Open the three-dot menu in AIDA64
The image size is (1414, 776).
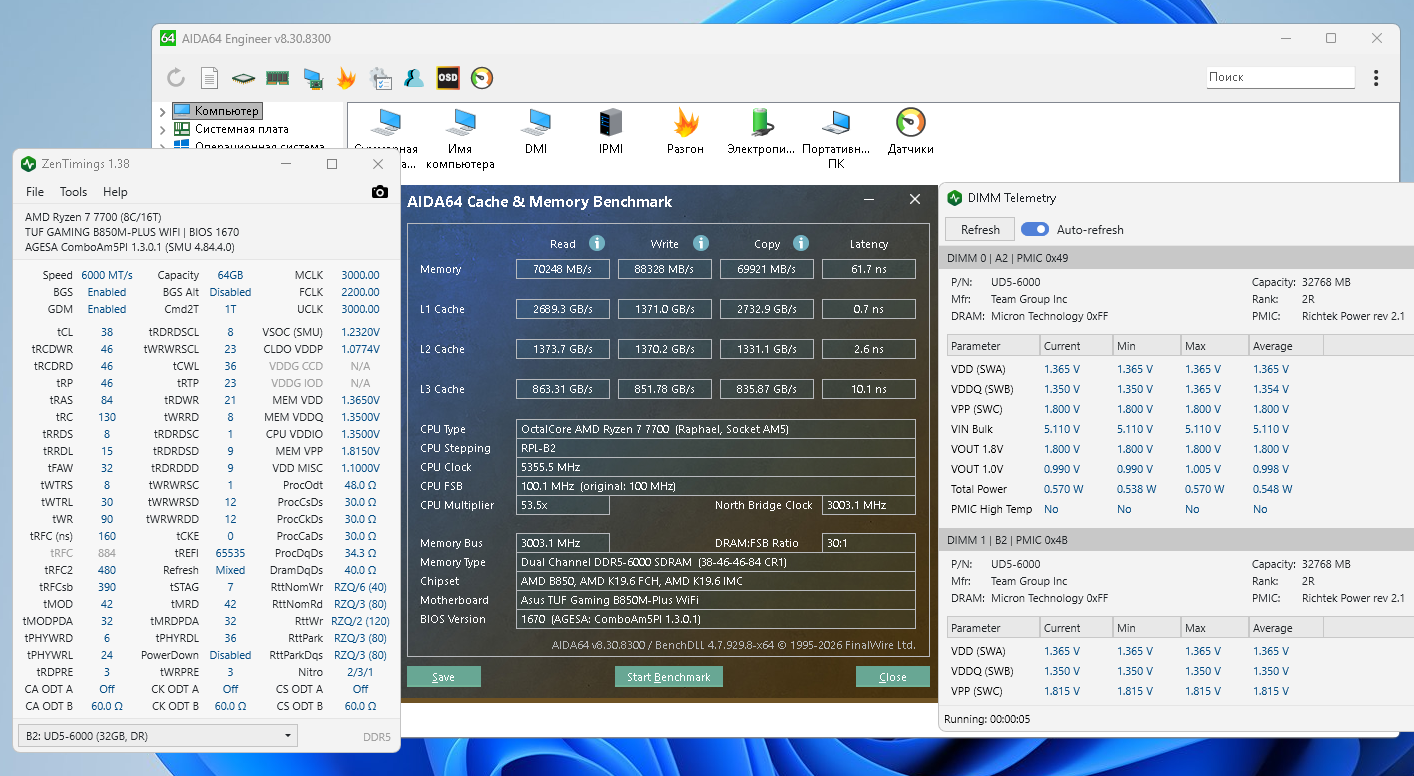[1376, 77]
